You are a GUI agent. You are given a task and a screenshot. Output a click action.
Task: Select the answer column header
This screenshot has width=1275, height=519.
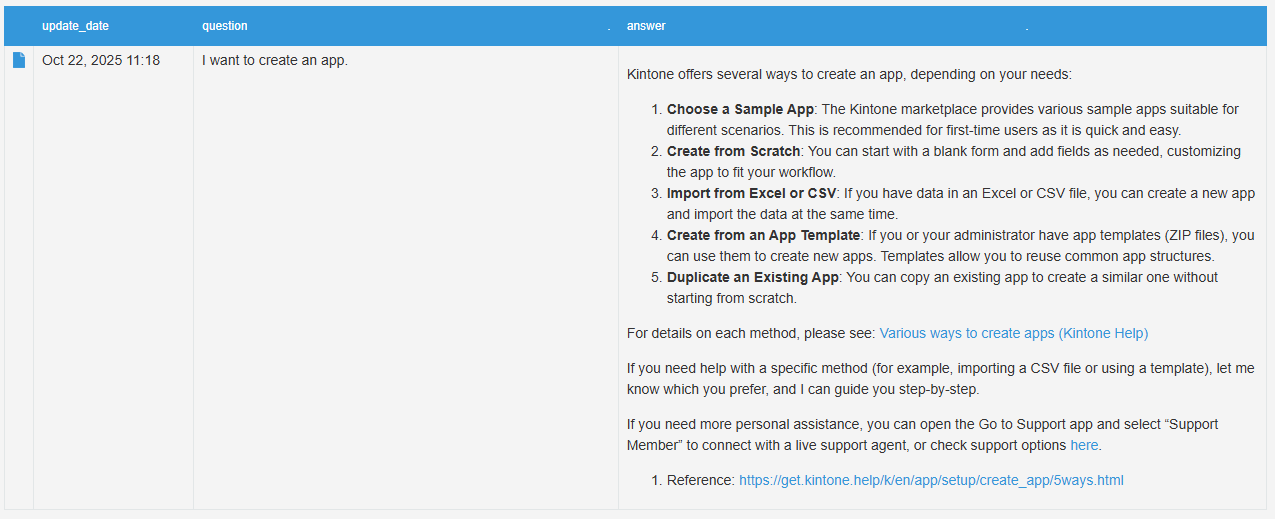click(646, 26)
